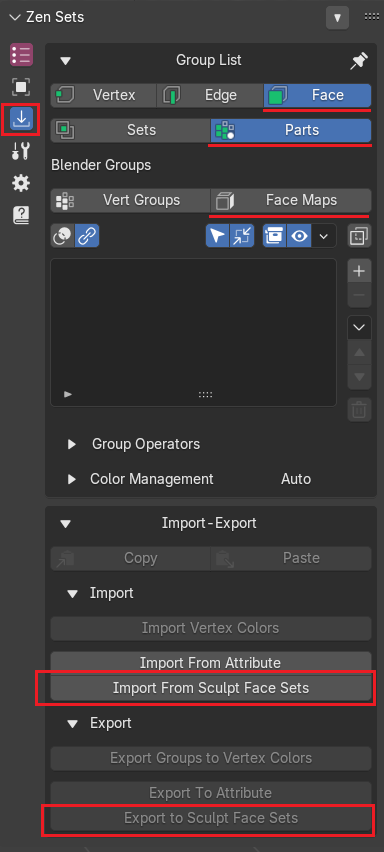
Task: Click the pin icon in Group List
Action: [x=359, y=61]
